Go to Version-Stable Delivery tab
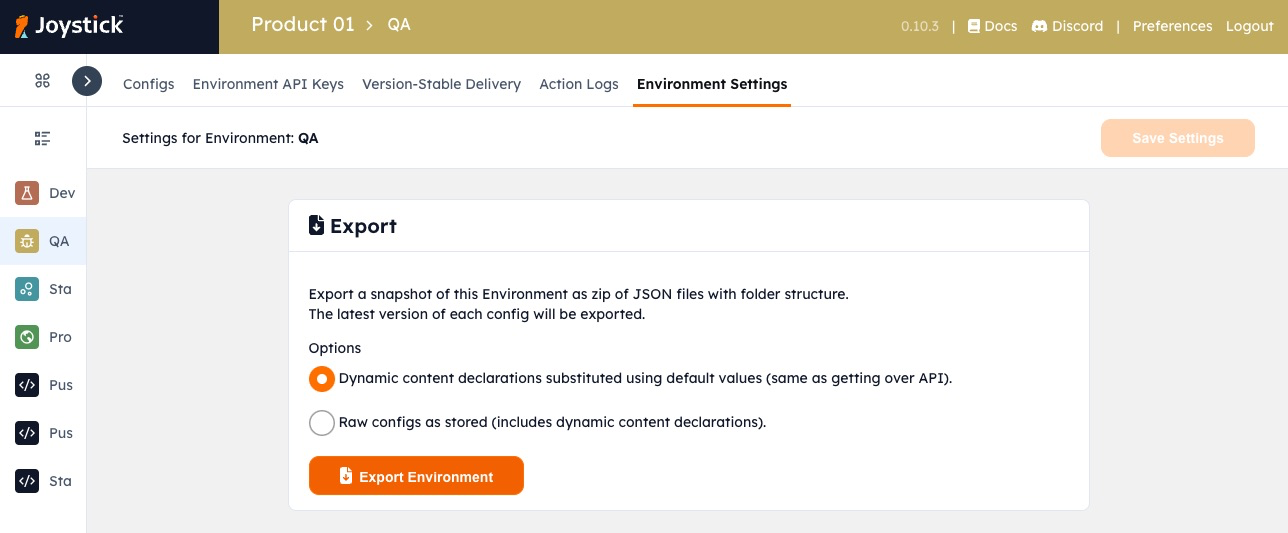 click(441, 84)
